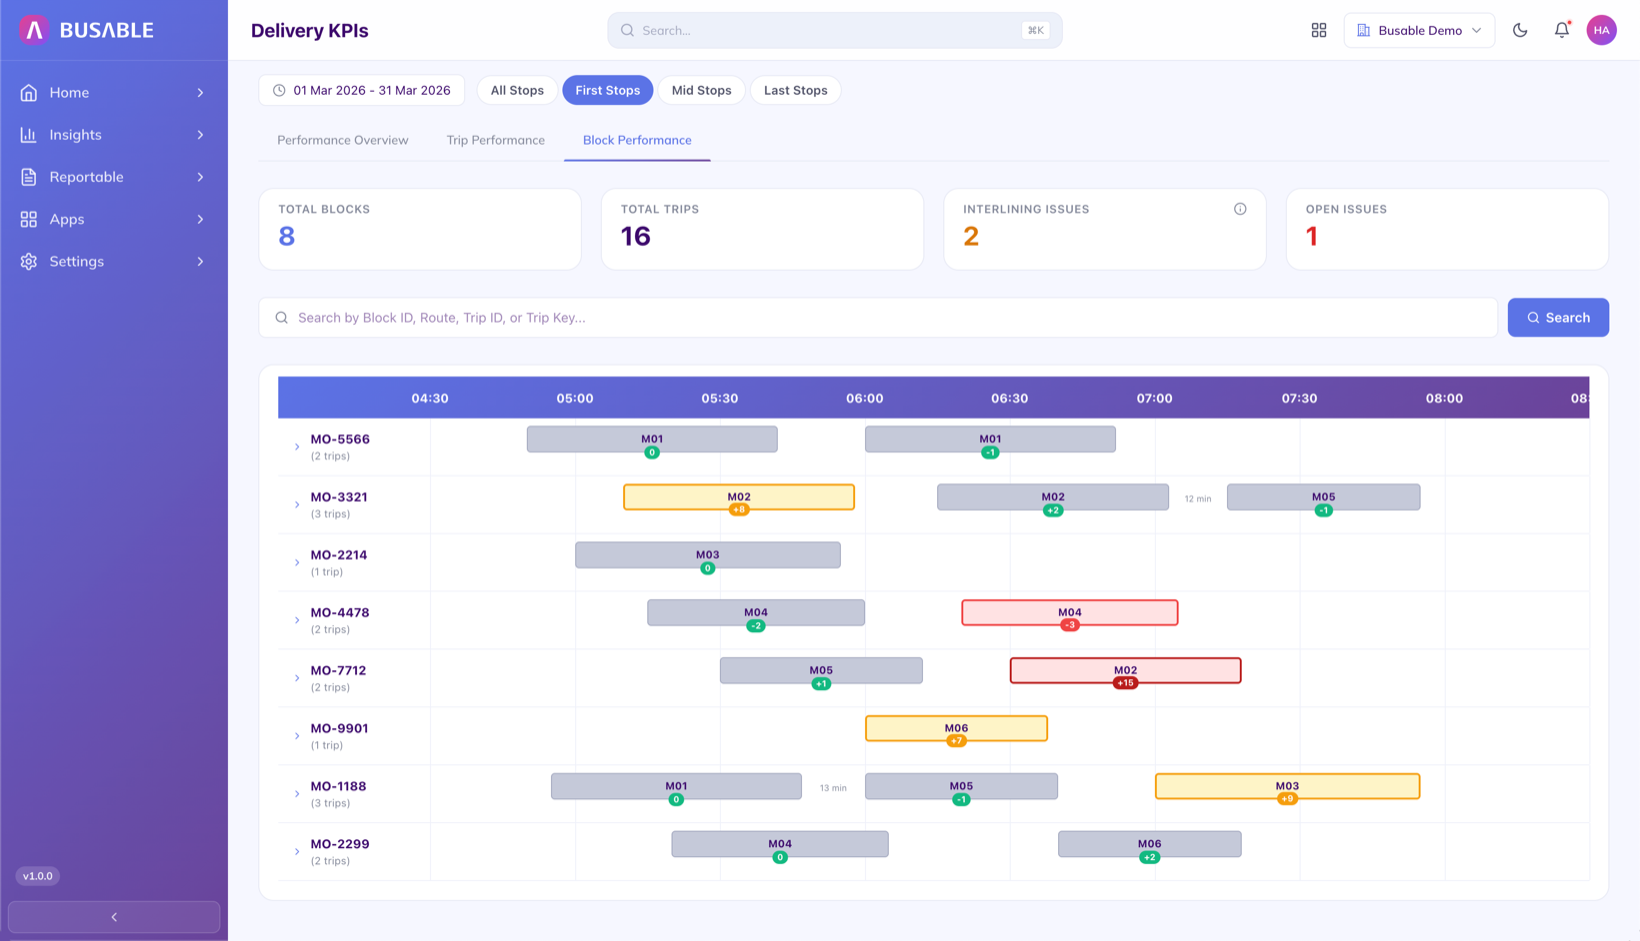Open the date range 01 Mar 2026 picker
The image size is (1640, 941).
pos(362,90)
